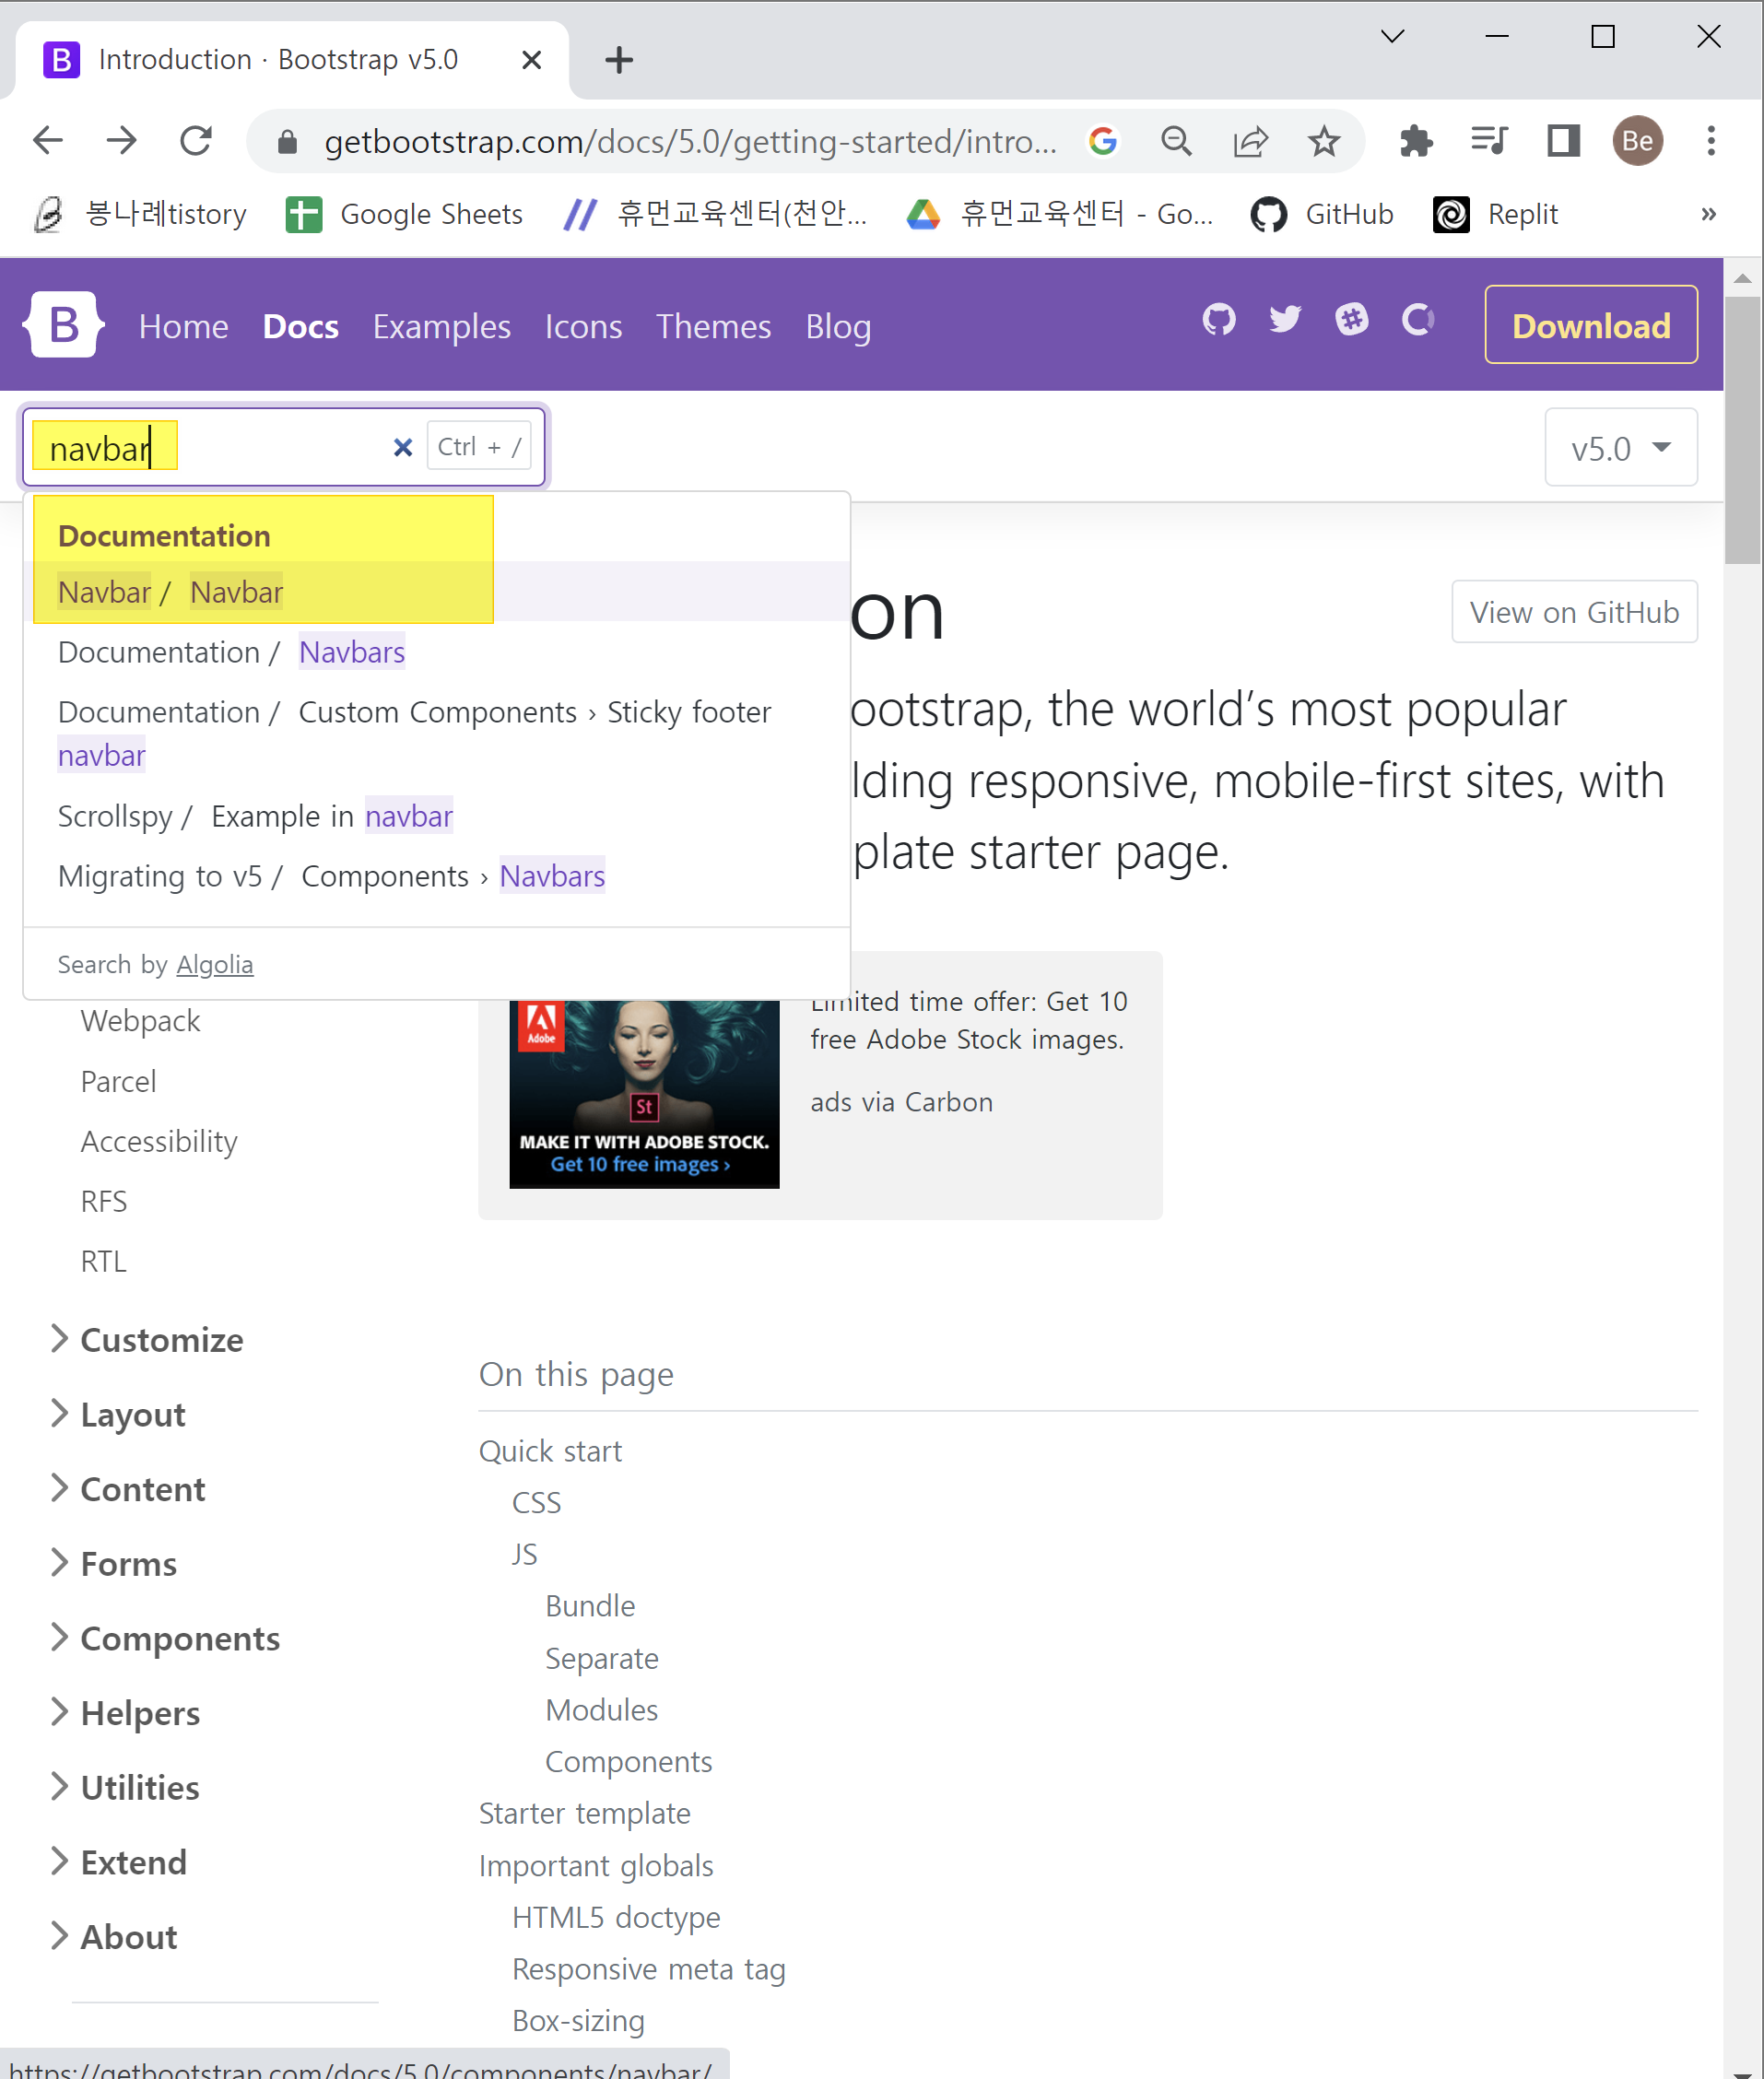1764x2079 pixels.
Task: Select Scrollspy Example in navbar result
Action: (437, 816)
